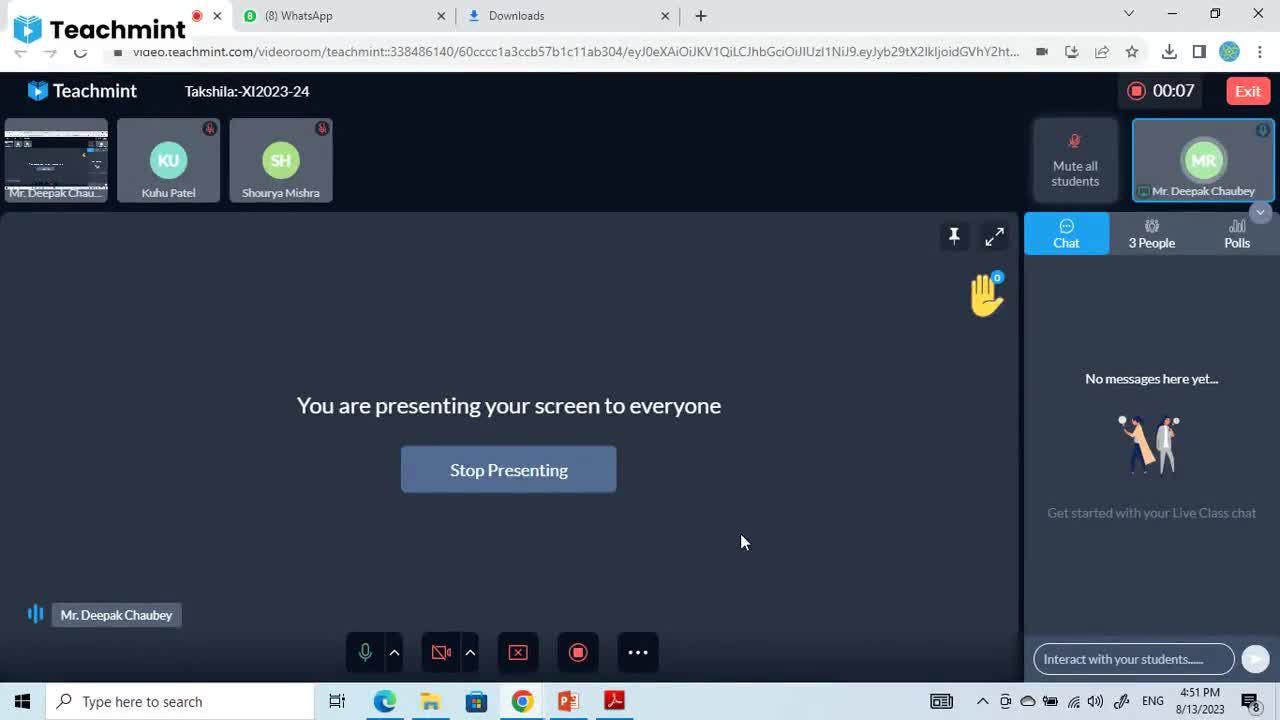Screen dimensions: 1280x720
Task: Select Shourya Mishra participant tile
Action: 281,161
